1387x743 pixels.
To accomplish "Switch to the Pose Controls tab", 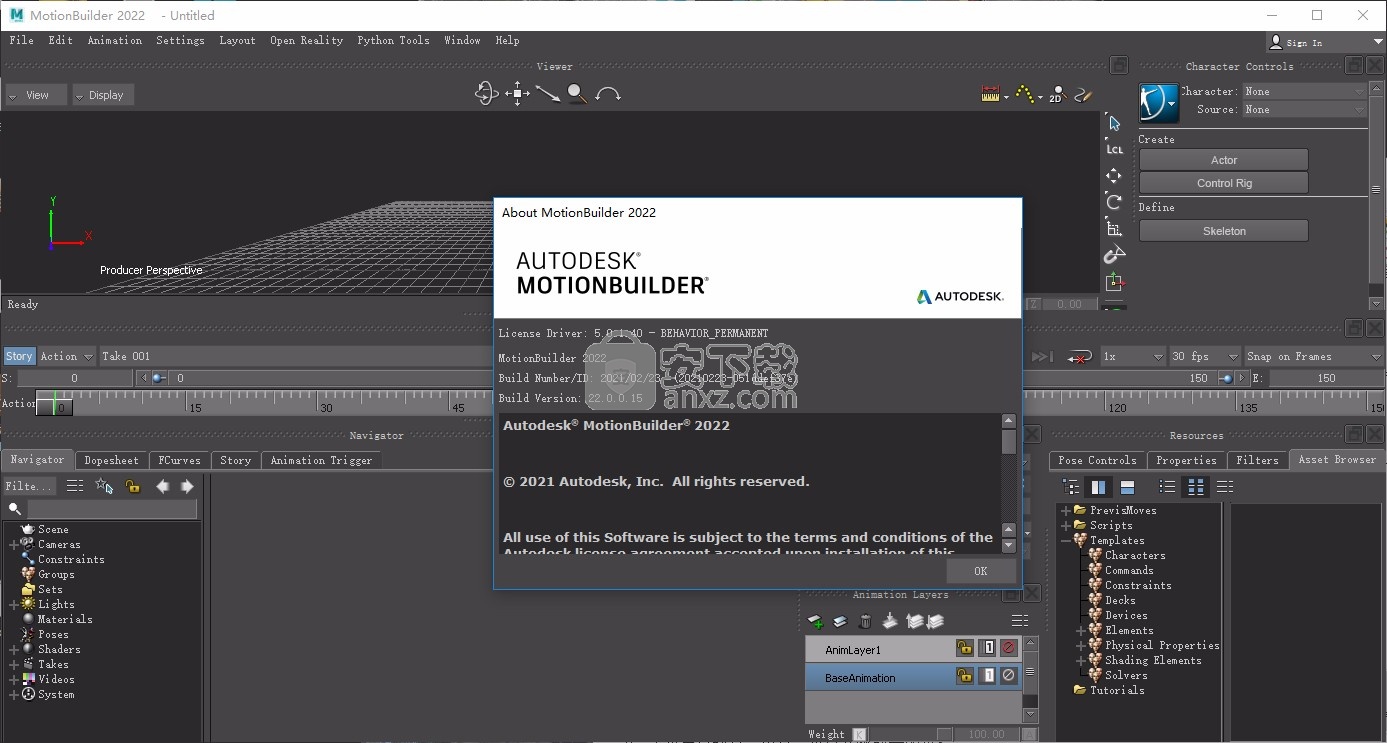I will (1097, 460).
